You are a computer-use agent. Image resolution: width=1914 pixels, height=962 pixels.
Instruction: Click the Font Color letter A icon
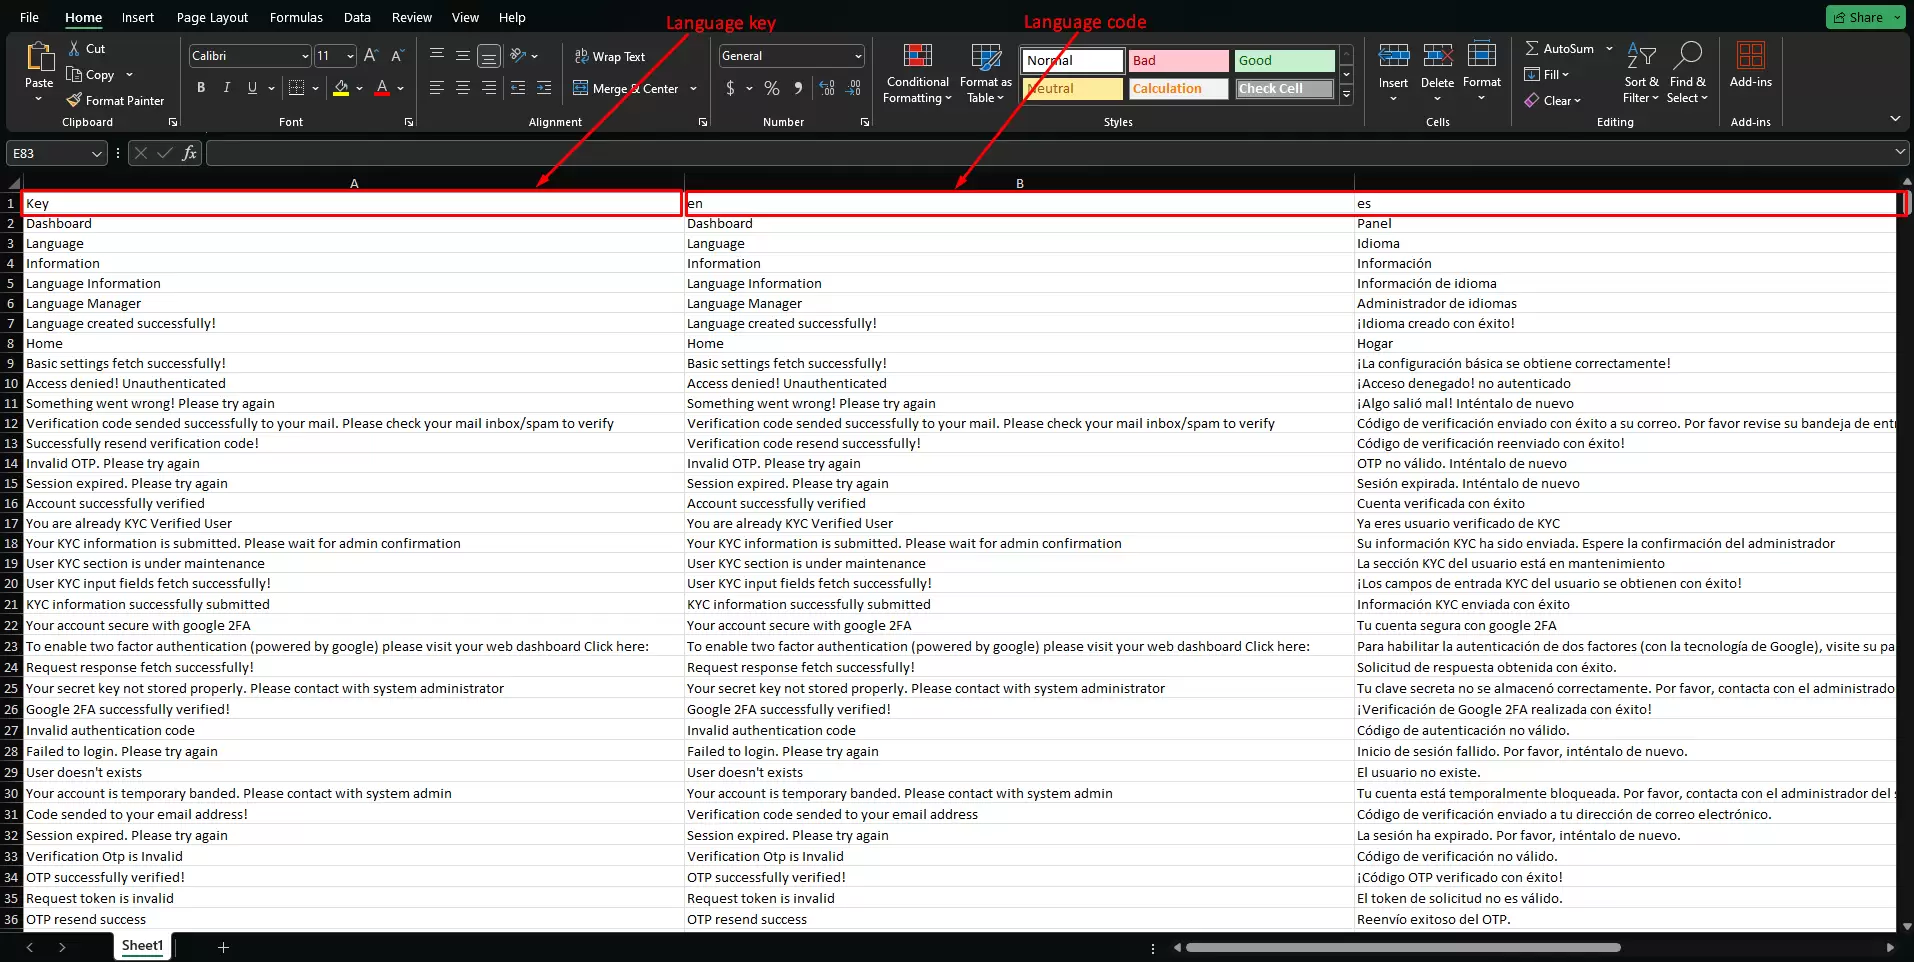coord(382,88)
